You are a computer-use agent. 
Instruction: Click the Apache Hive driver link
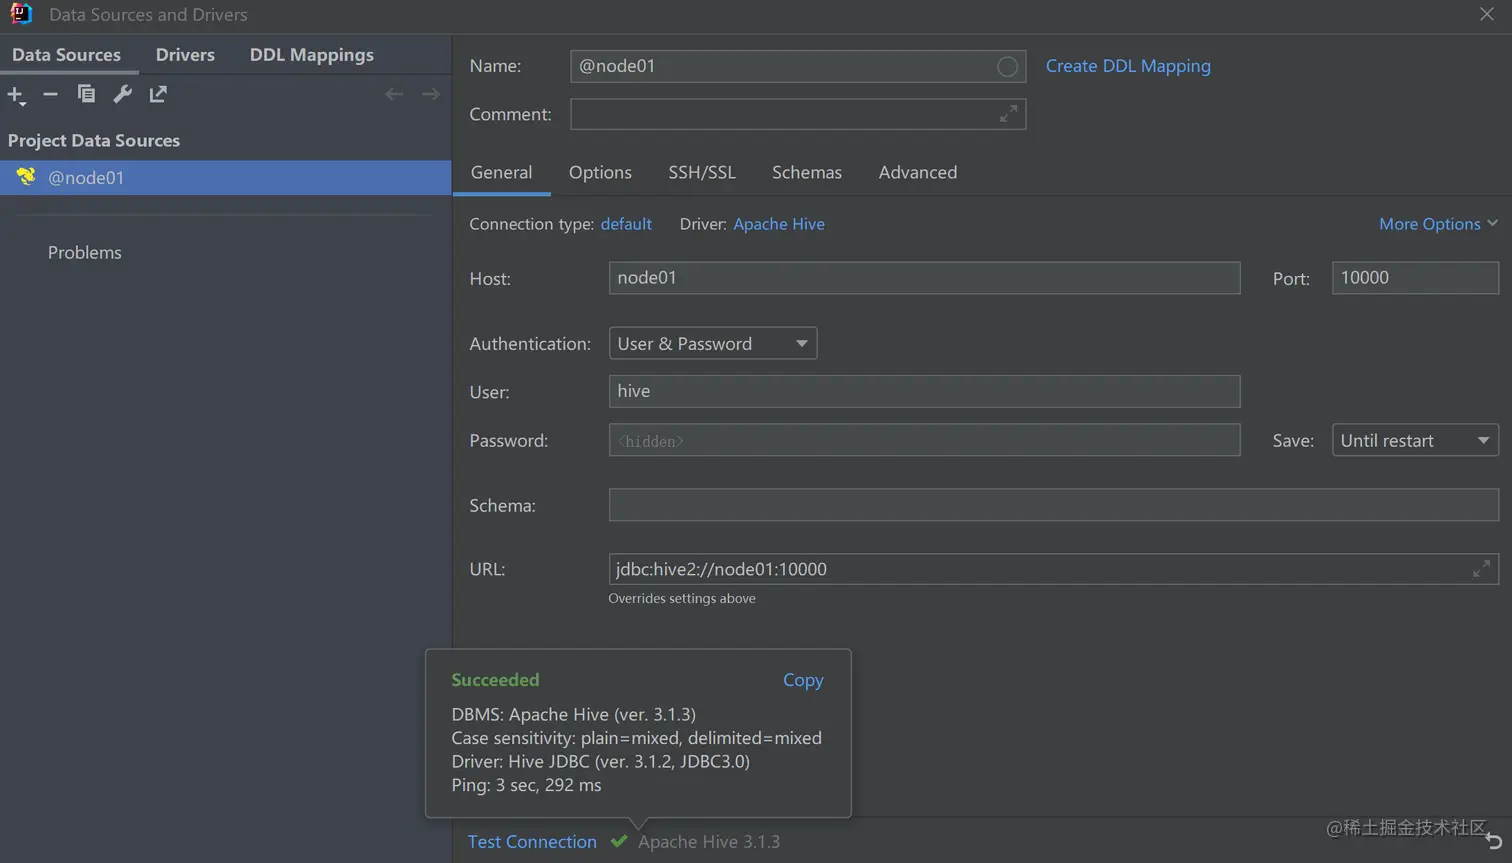pyautogui.click(x=779, y=224)
